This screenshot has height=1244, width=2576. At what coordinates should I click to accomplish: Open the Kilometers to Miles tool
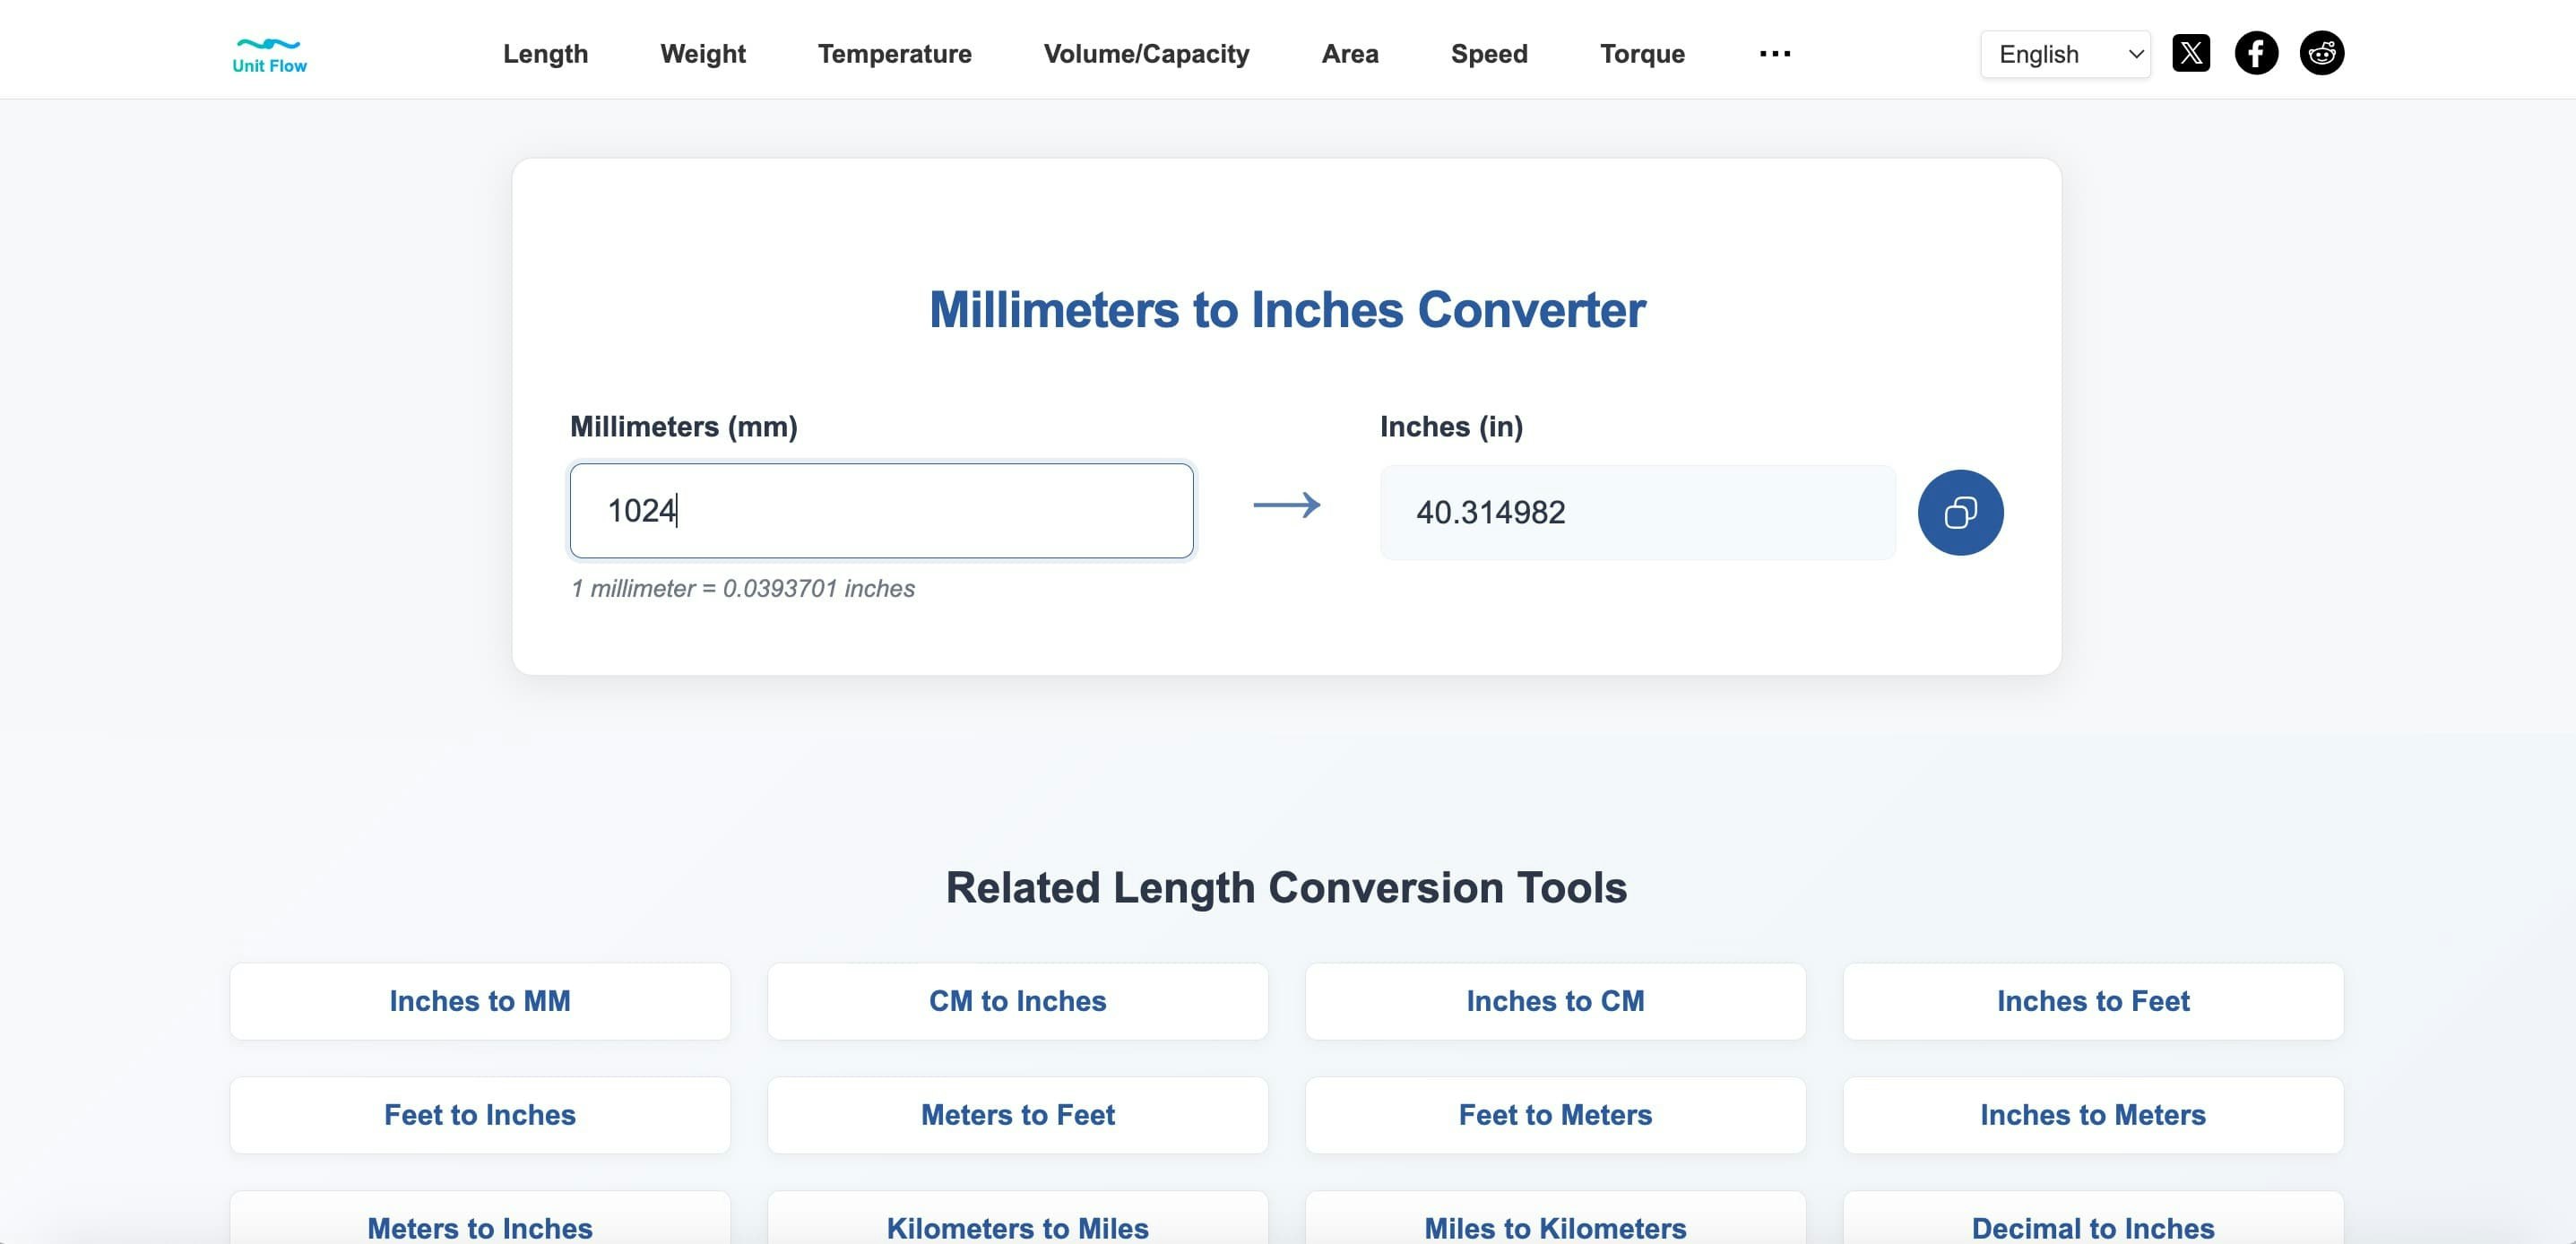[x=1017, y=1228]
